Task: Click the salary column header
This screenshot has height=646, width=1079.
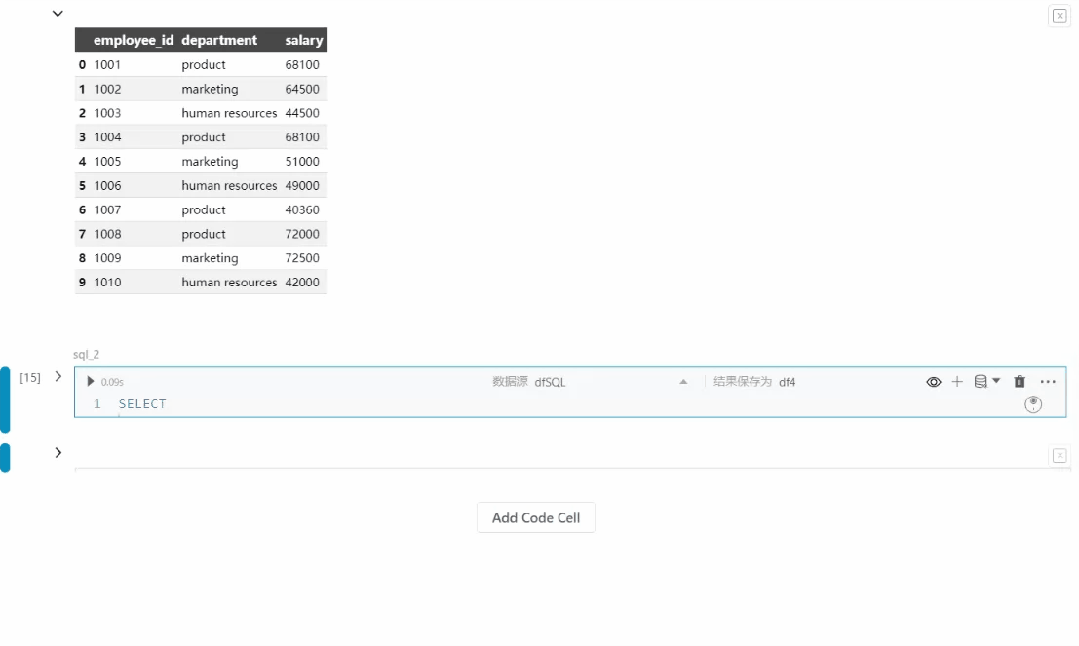Action: pos(304,40)
